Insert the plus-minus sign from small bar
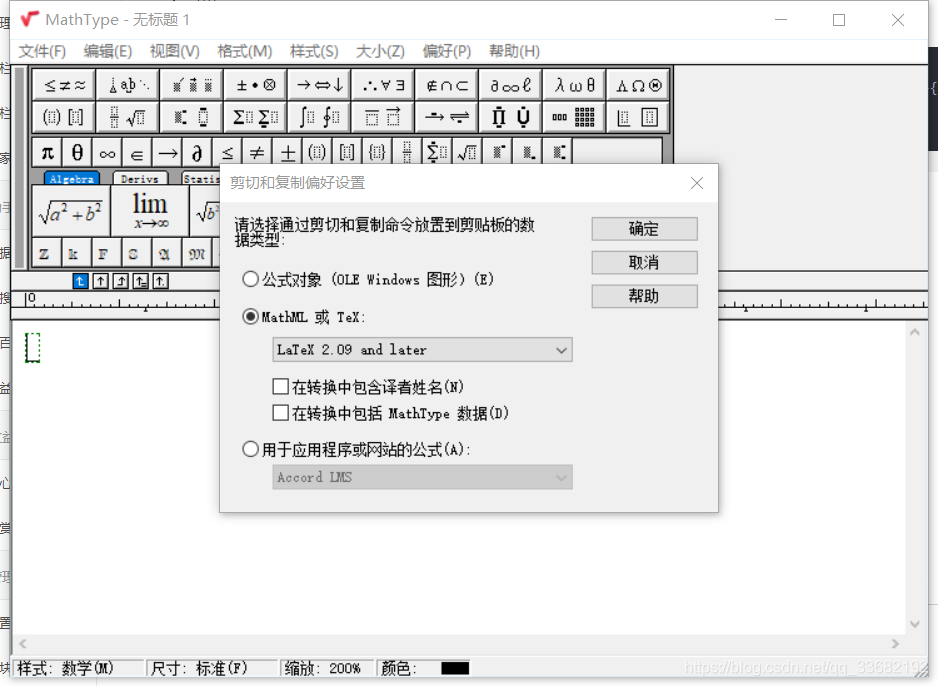Viewport: 938px width, 686px height. tap(288, 153)
